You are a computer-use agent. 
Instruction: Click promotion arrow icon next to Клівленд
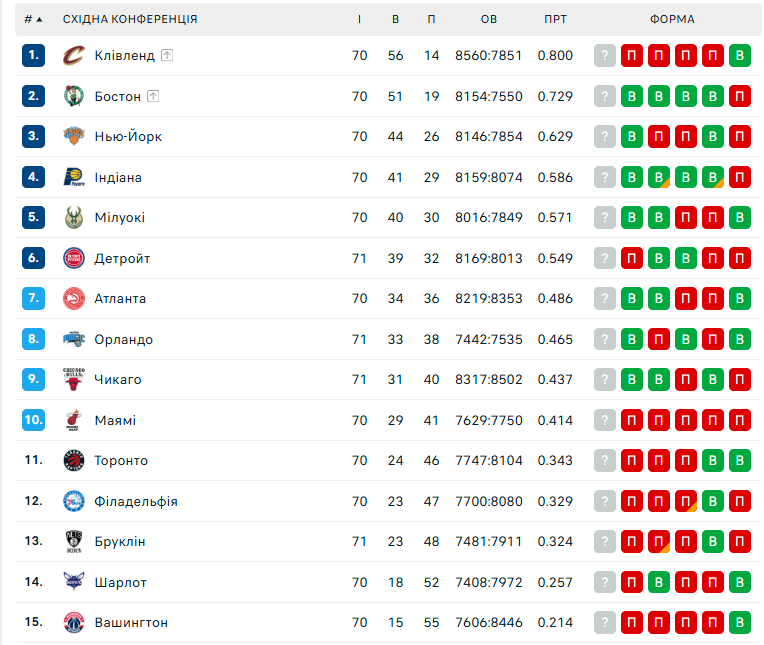click(x=167, y=56)
